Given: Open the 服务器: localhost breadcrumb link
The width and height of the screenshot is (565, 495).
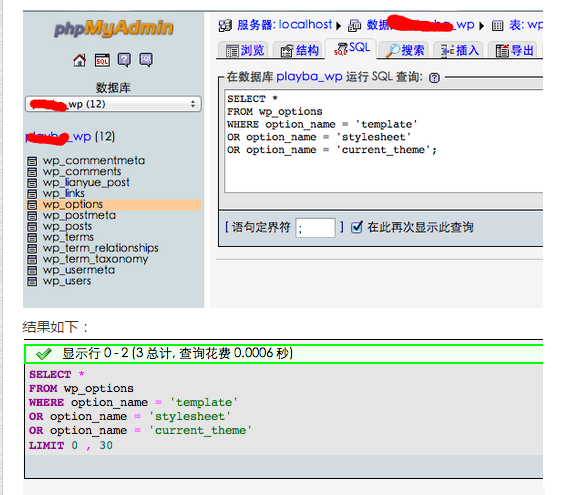Looking at the screenshot, I should point(285,25).
